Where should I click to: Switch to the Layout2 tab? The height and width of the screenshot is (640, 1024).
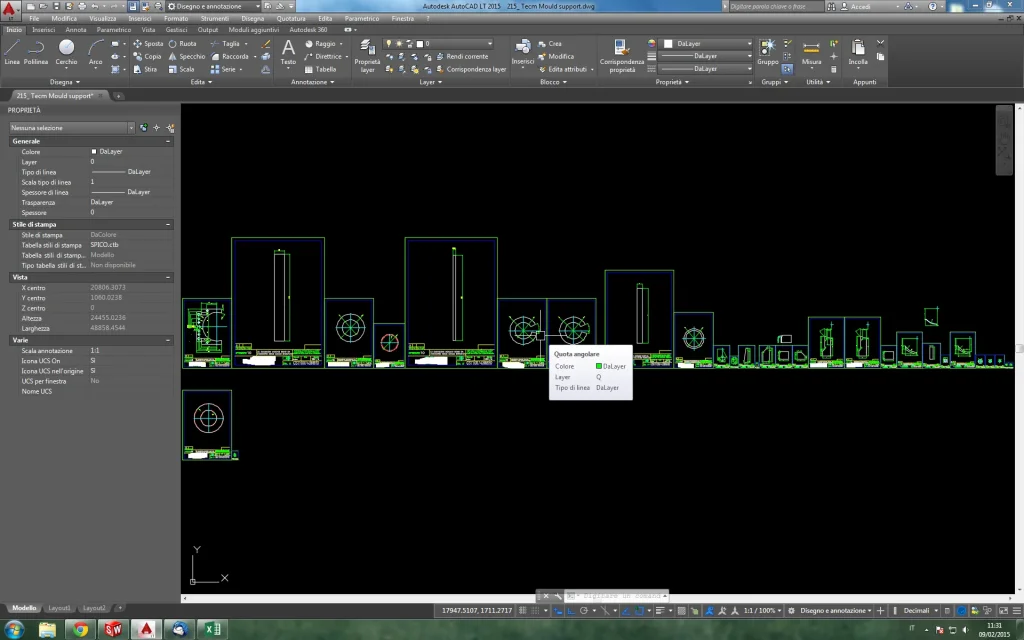pos(94,608)
